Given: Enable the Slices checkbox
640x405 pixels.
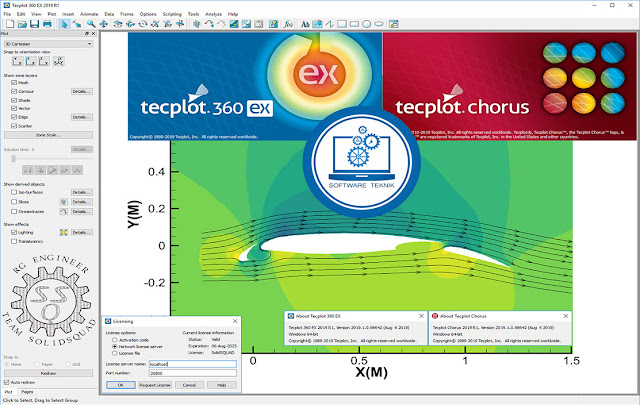Looking at the screenshot, I should [x=14, y=202].
